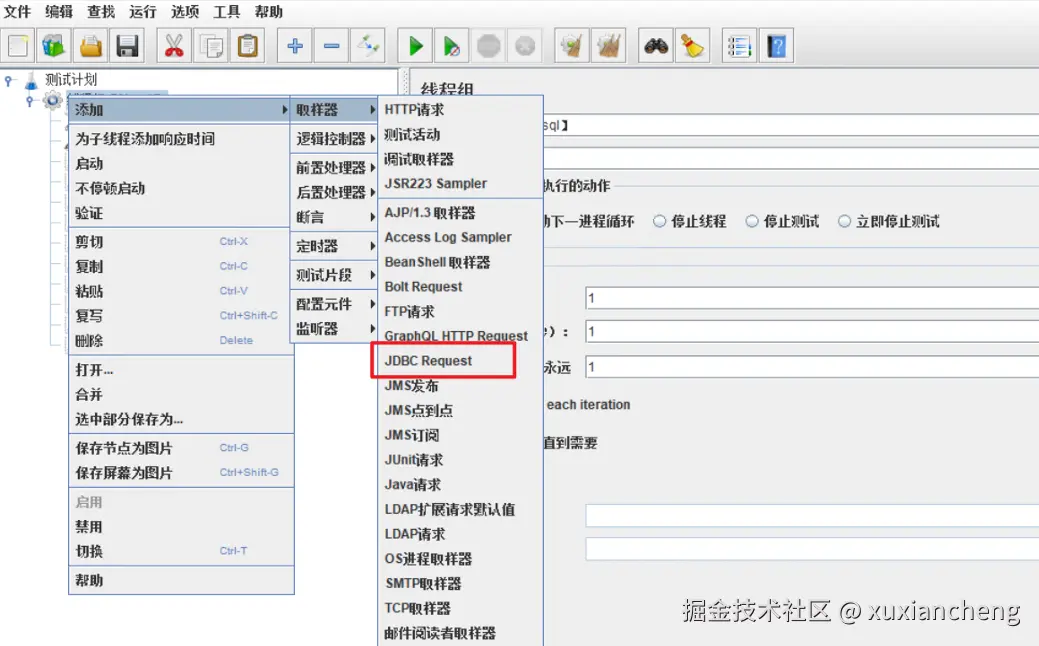The image size is (1039, 646).
Task: Expand the 定时器 submenu
Action: [334, 246]
